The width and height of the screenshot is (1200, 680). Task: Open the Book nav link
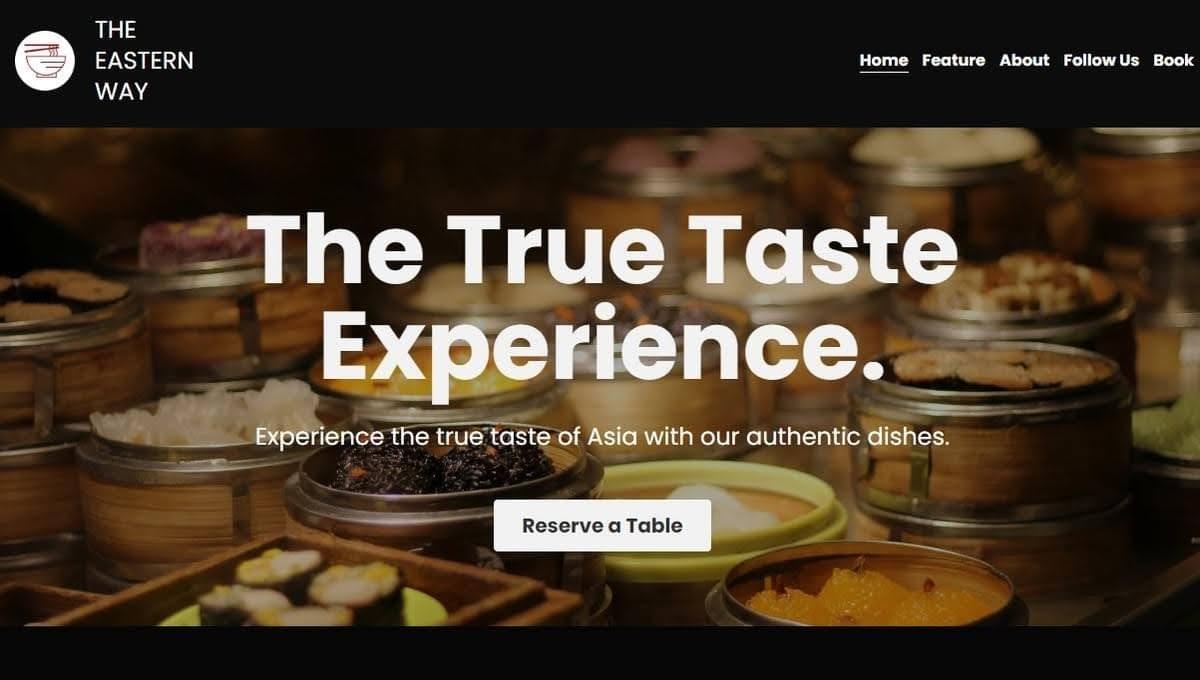pyautogui.click(x=1173, y=60)
